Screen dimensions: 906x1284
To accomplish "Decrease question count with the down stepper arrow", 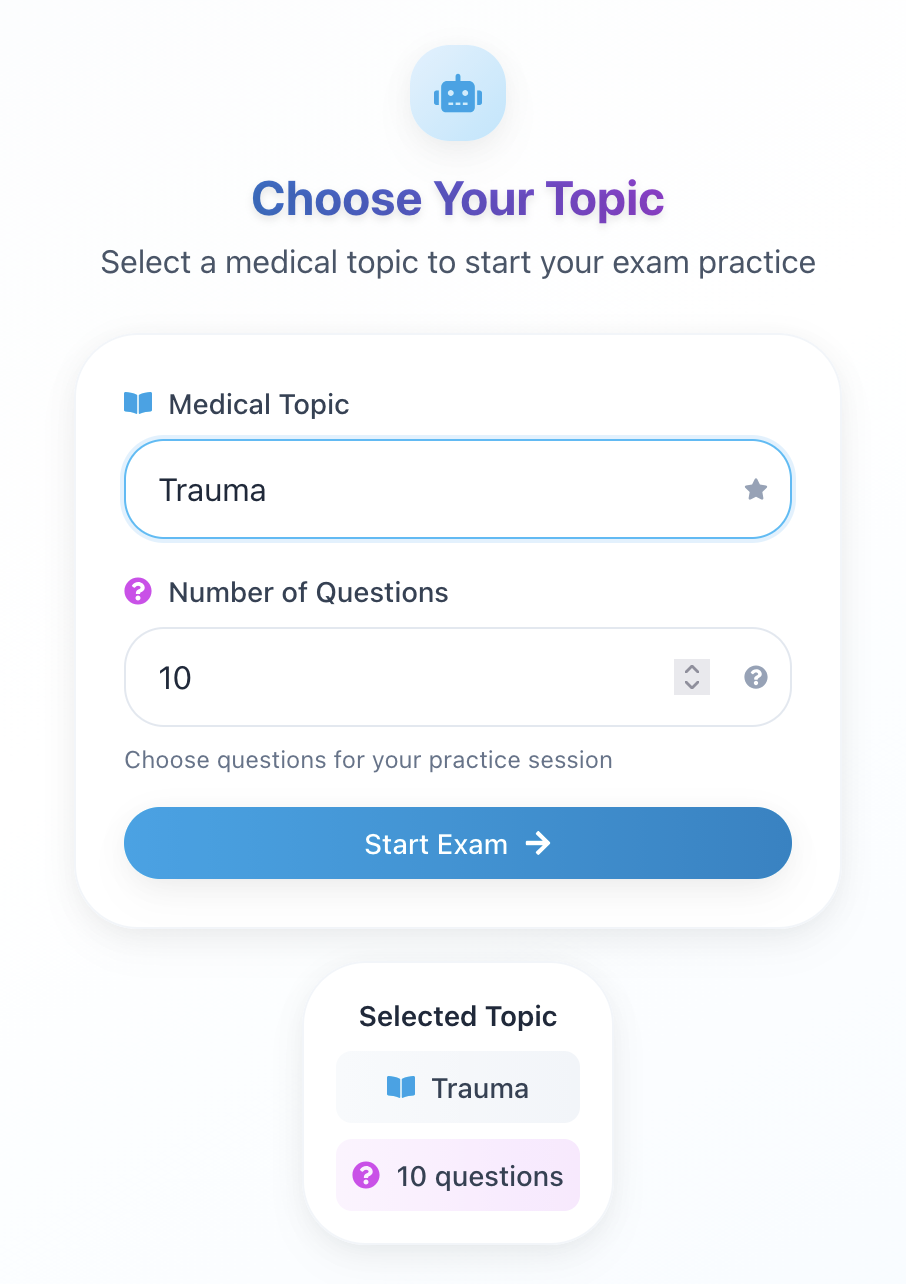I will pos(691,686).
